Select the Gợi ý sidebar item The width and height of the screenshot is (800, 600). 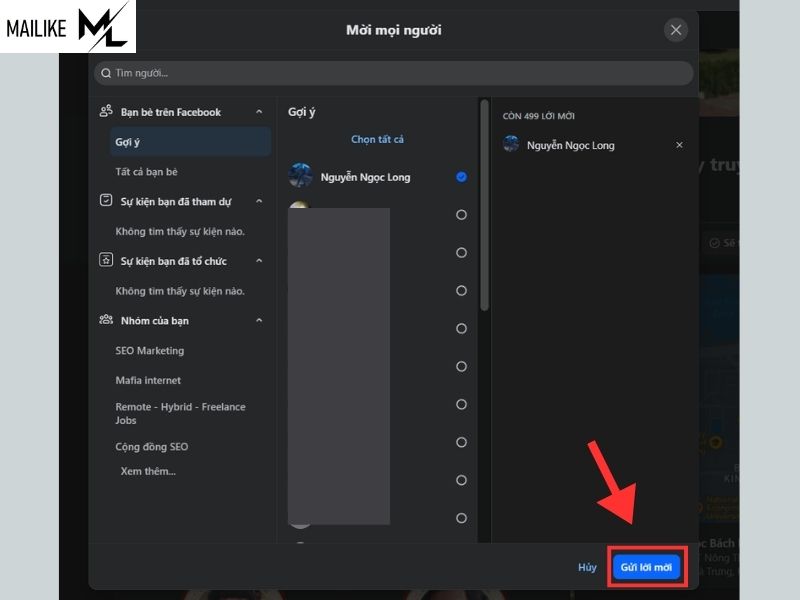[x=190, y=142]
